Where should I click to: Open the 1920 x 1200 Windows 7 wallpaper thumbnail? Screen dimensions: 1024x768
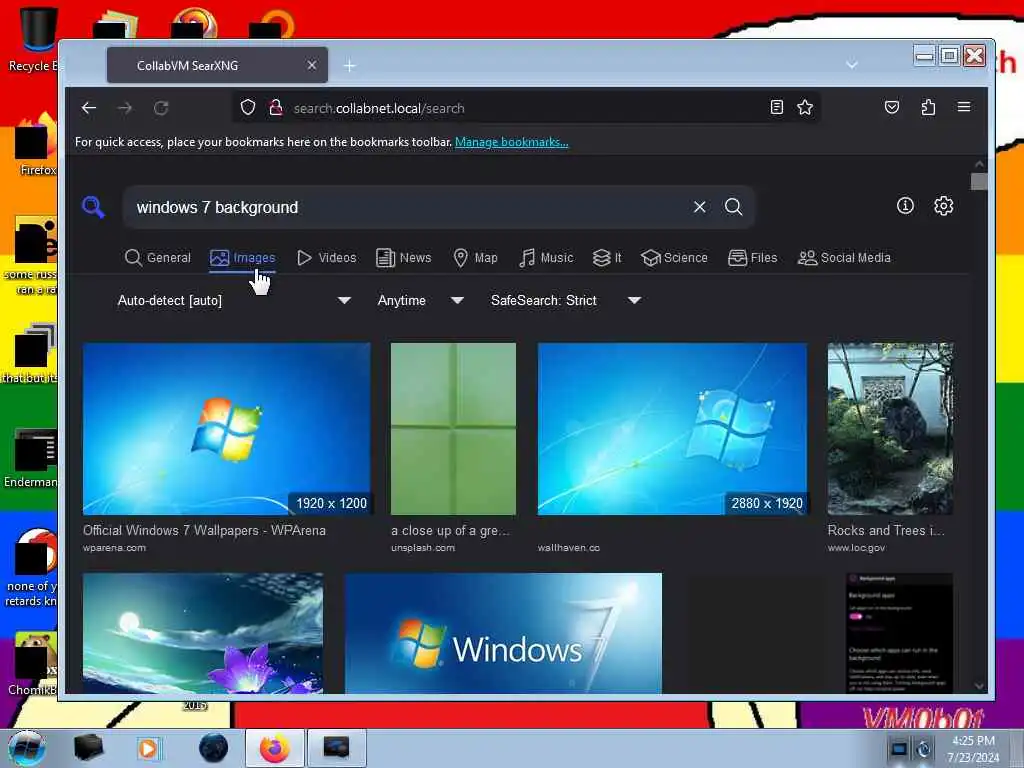227,429
